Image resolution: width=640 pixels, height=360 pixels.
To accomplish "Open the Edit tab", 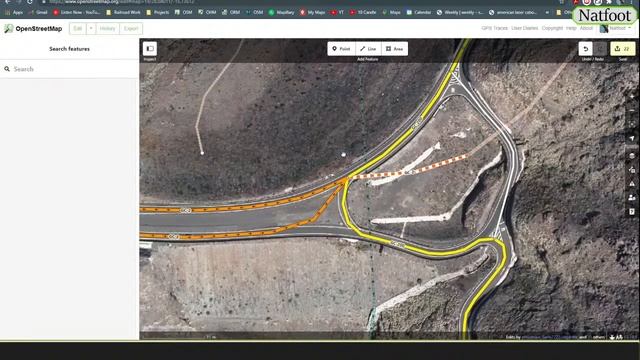I will [78, 29].
